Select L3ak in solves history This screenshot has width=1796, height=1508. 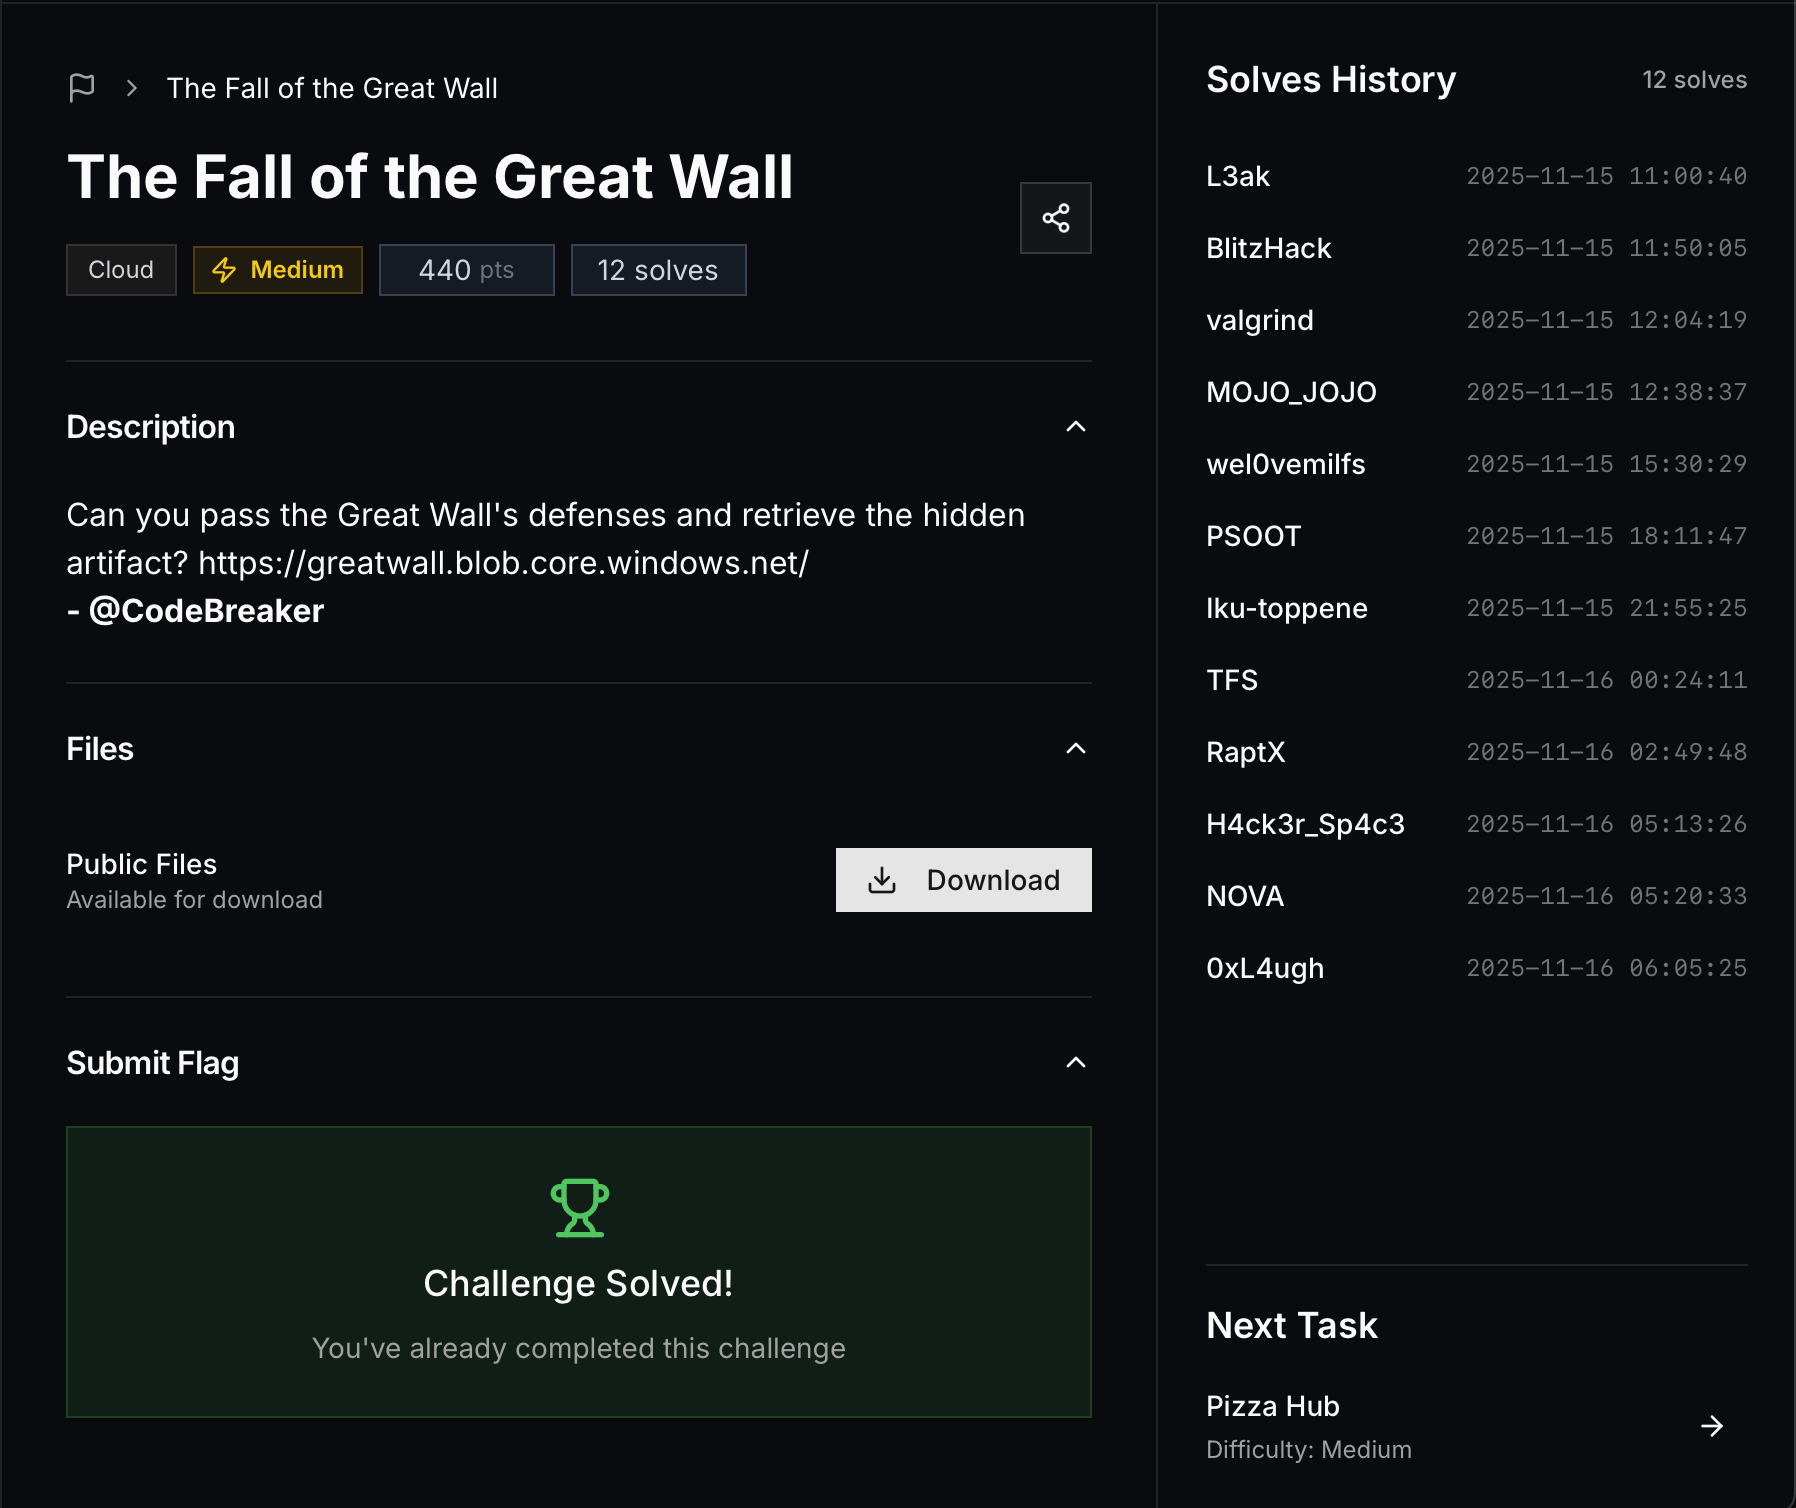(1238, 176)
